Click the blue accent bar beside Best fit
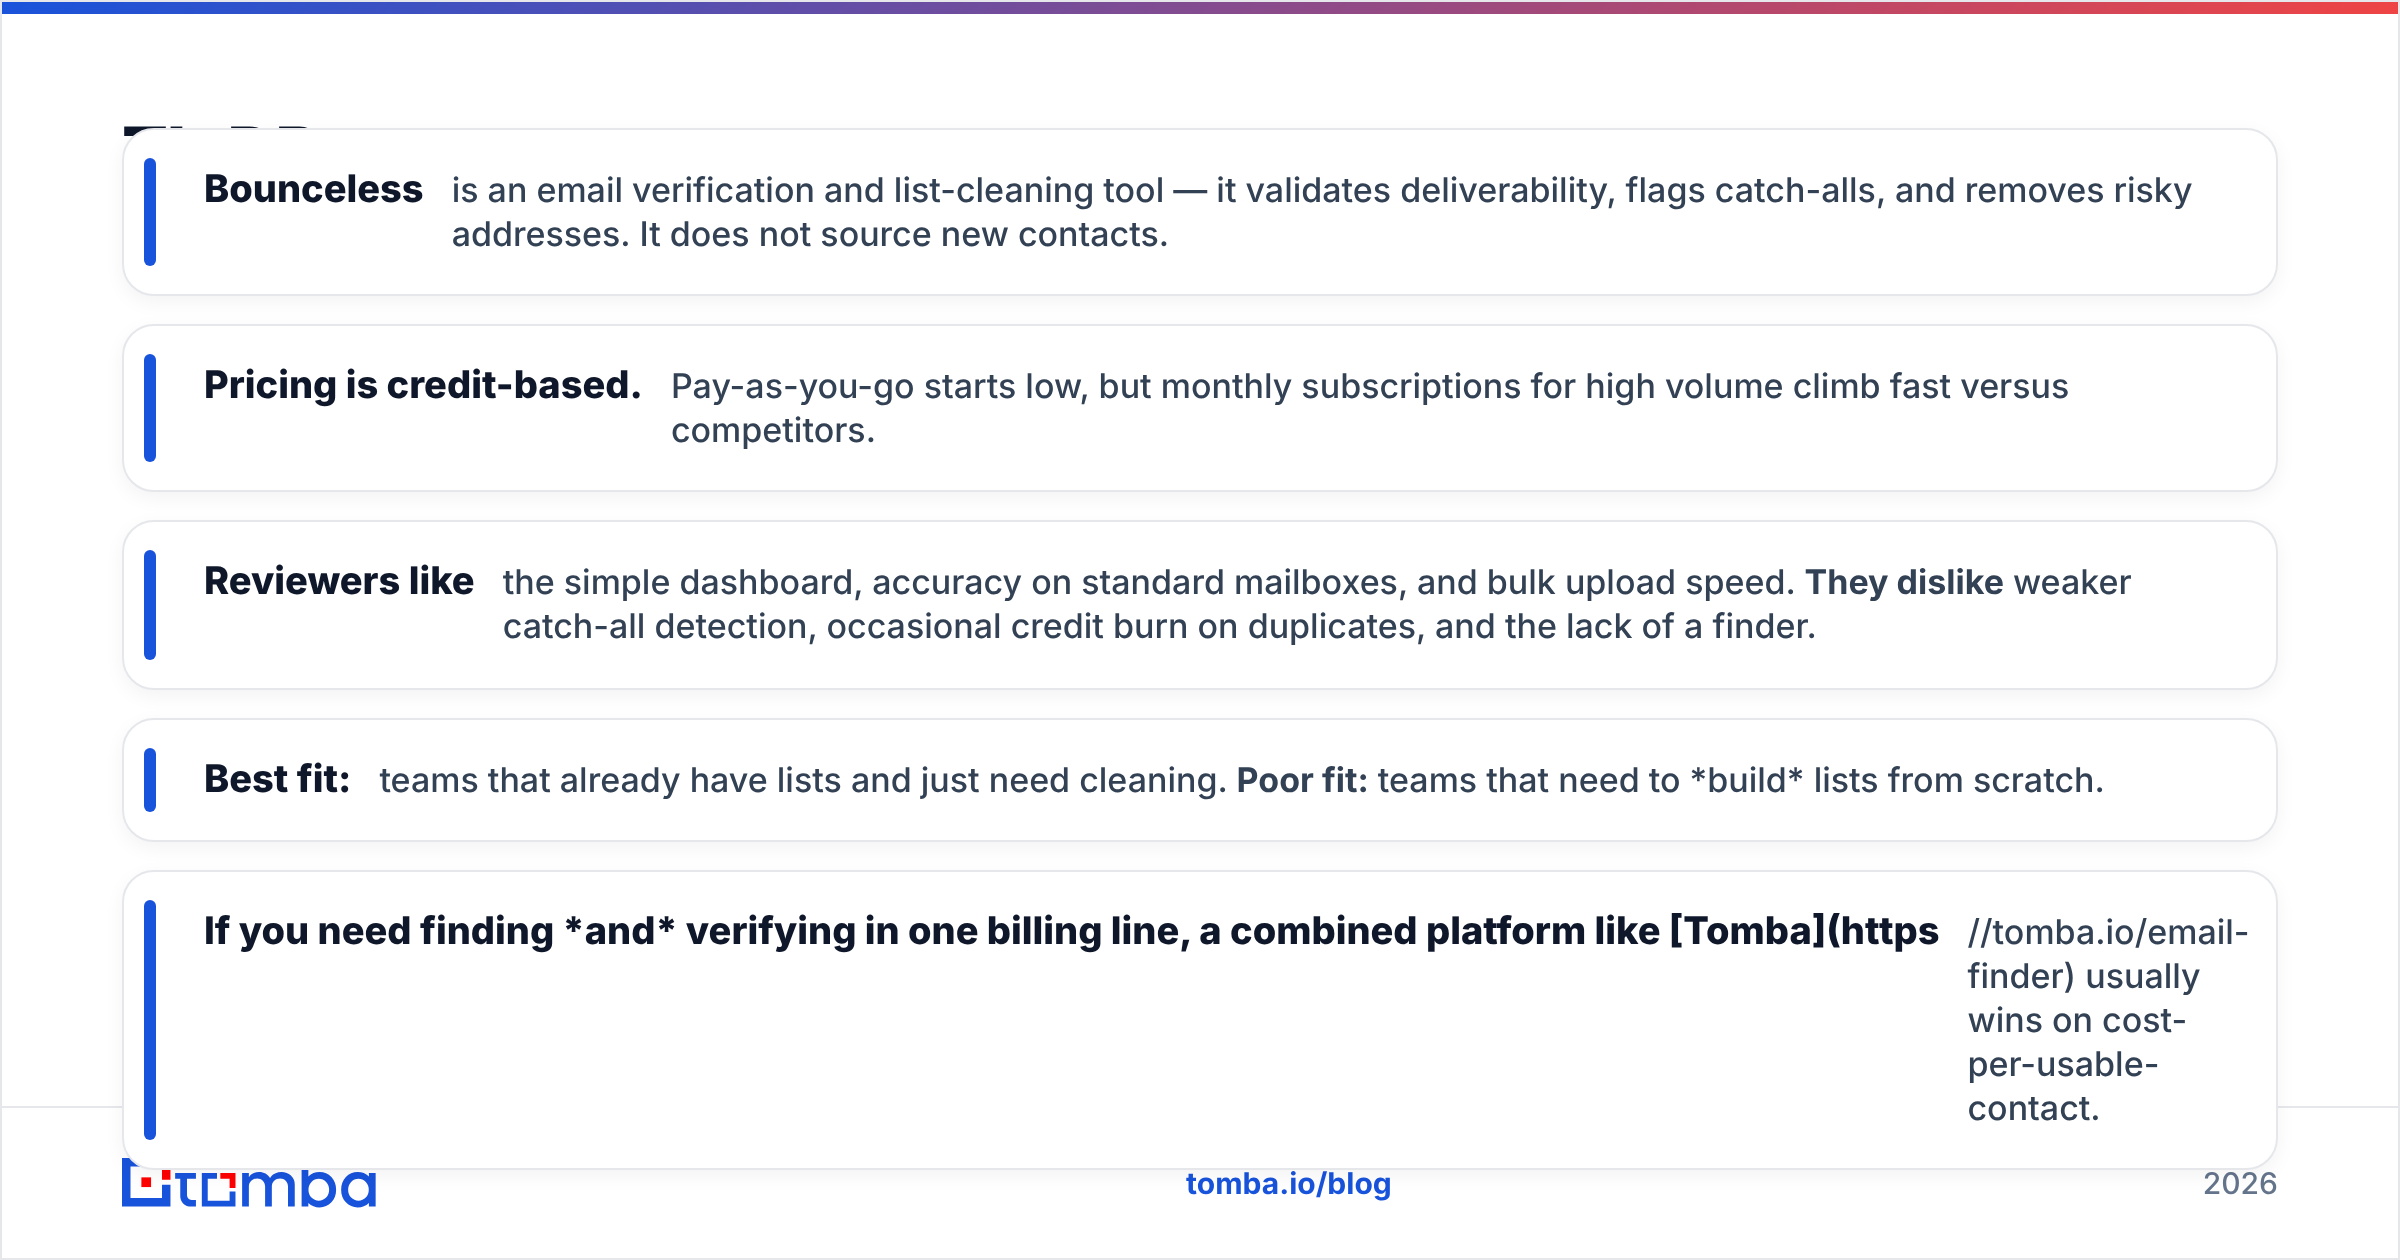Viewport: 2400px width, 1260px height. [x=150, y=780]
